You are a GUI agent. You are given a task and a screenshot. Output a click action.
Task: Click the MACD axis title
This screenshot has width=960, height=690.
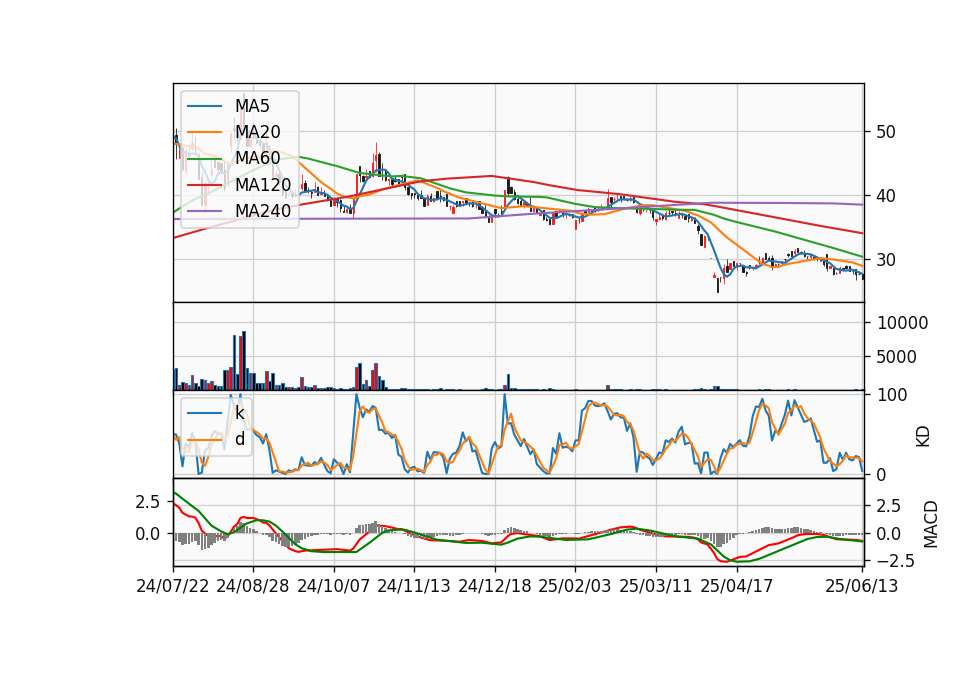pos(931,524)
